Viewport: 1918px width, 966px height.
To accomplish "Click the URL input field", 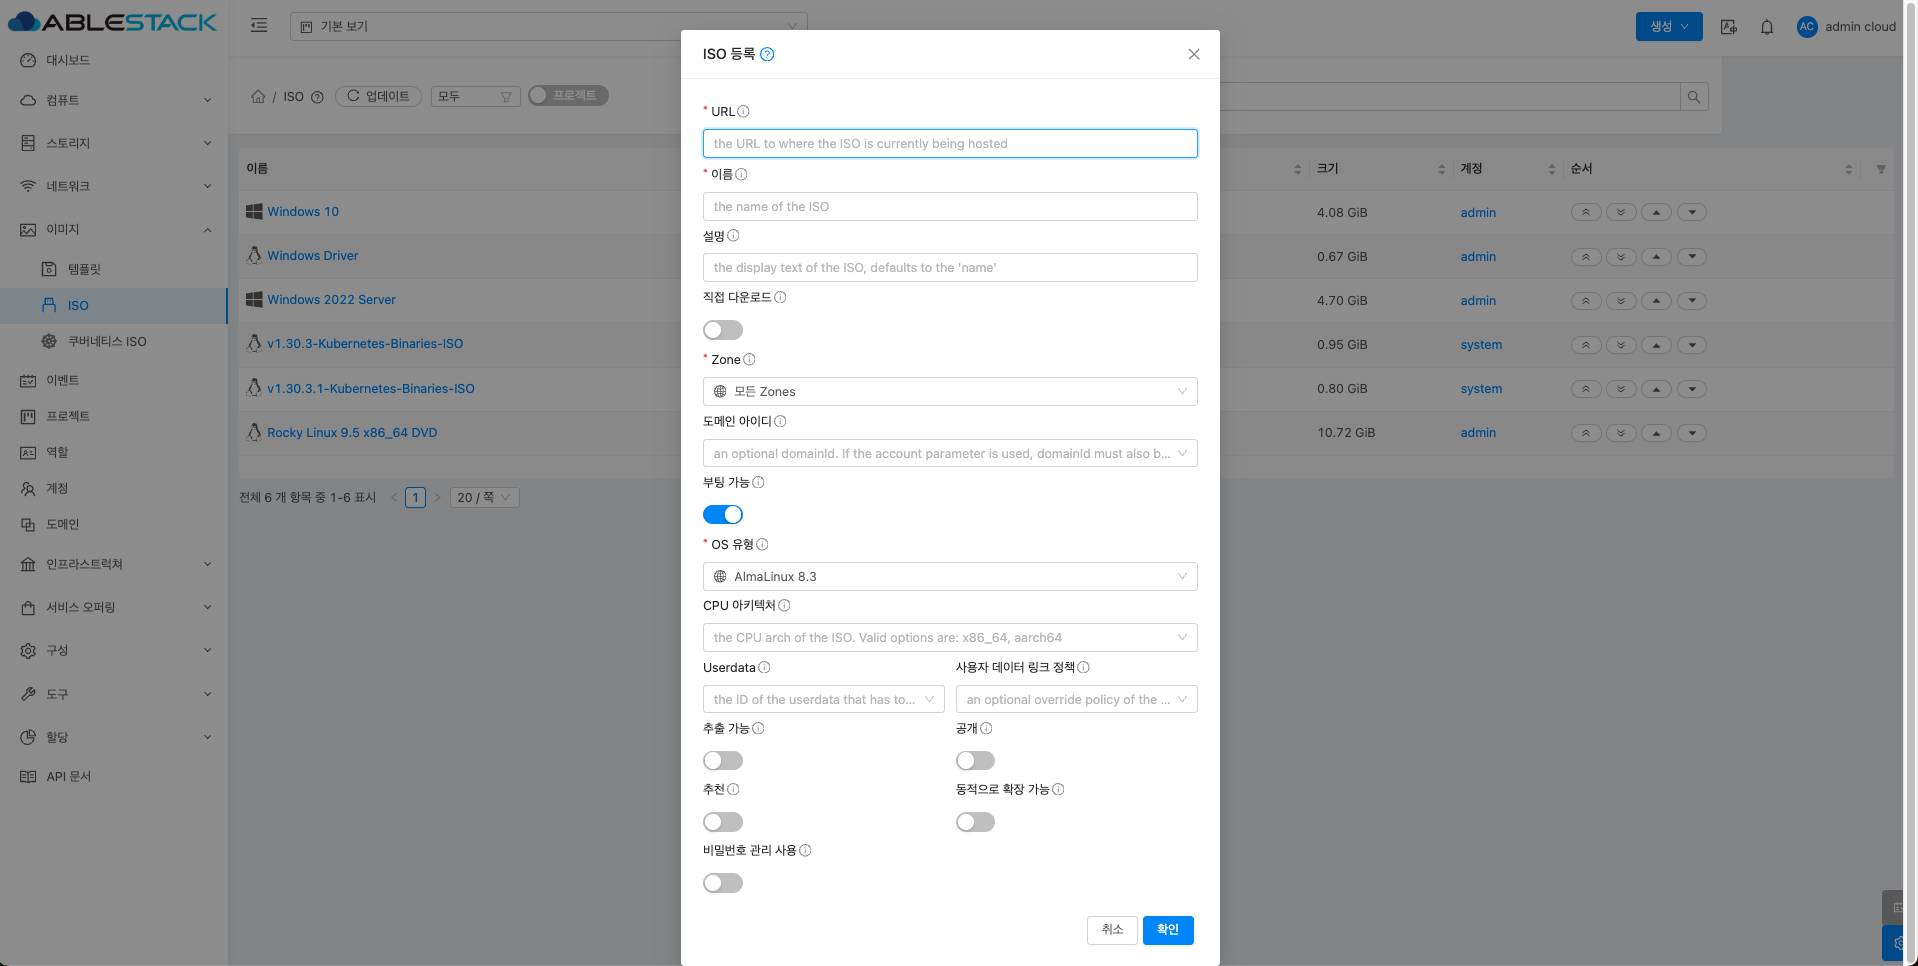I will click(949, 144).
